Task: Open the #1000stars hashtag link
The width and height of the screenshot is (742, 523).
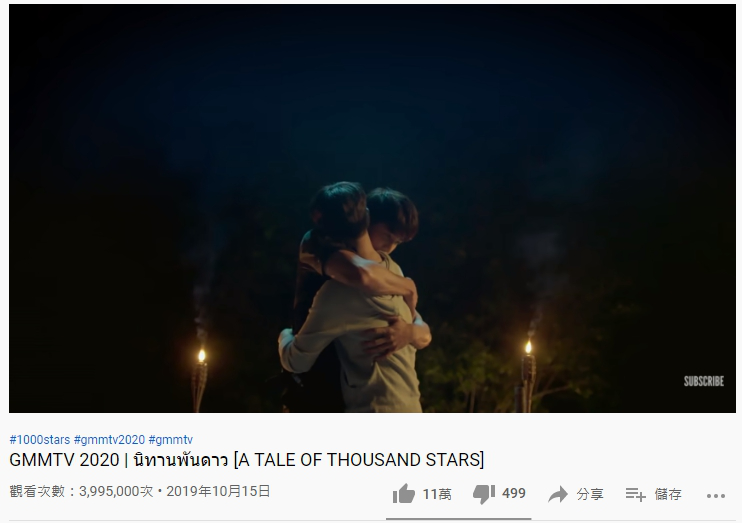Action: click(x=40, y=440)
